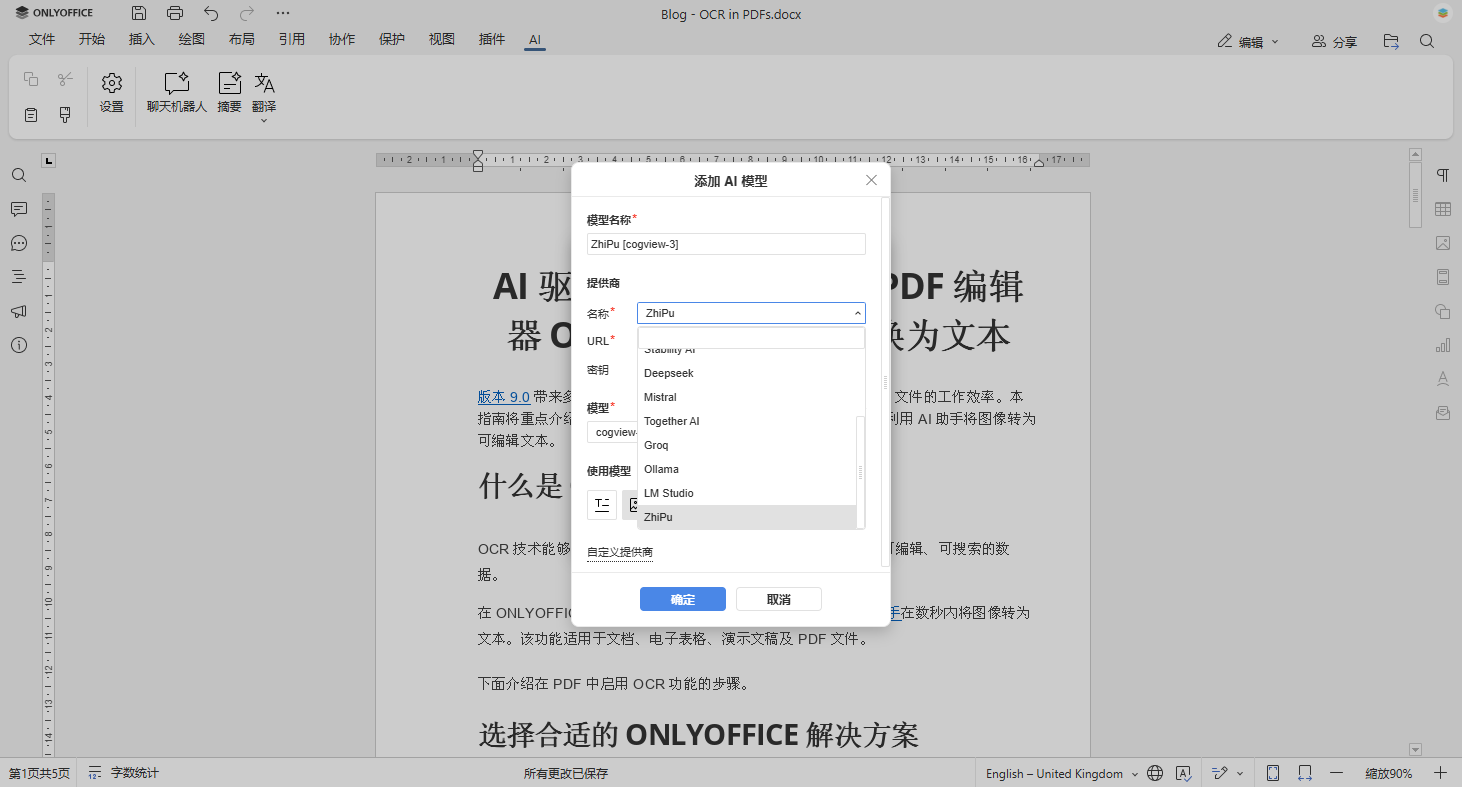The height and width of the screenshot is (787, 1462).
Task: Open the feedback megaphone icon
Action: tap(18, 311)
